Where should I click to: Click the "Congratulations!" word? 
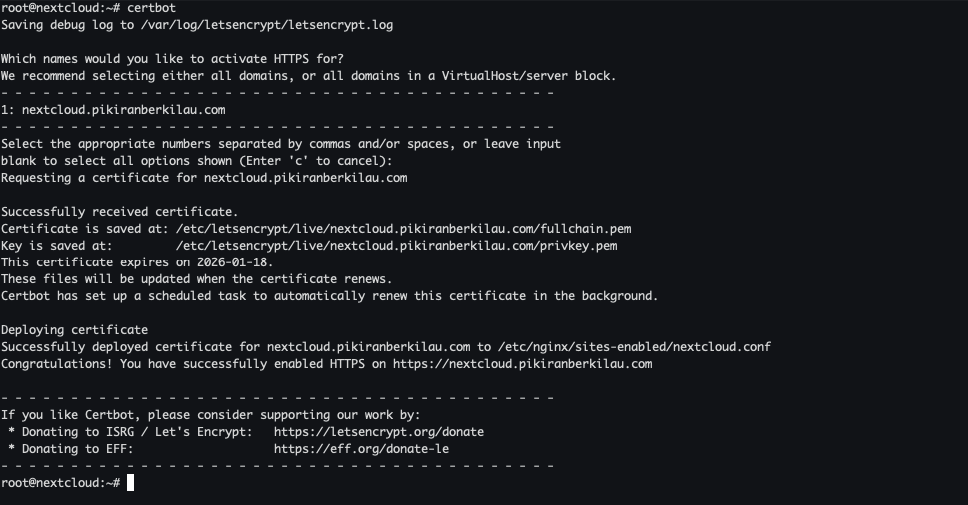click(57, 364)
